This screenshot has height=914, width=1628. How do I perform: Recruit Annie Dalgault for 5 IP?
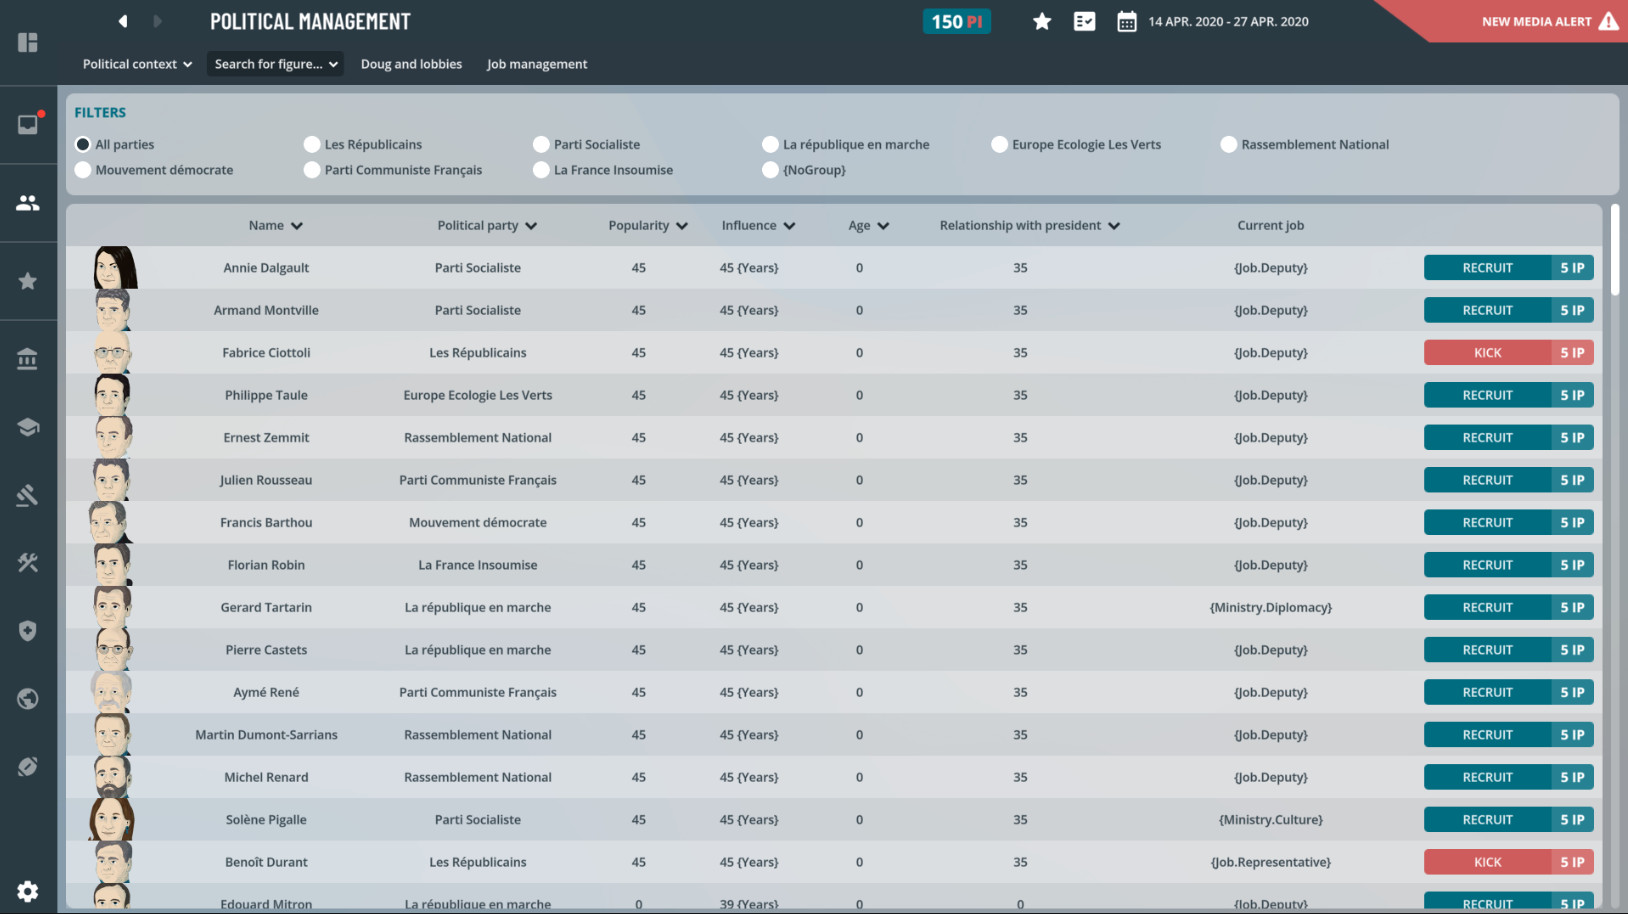click(x=1508, y=268)
